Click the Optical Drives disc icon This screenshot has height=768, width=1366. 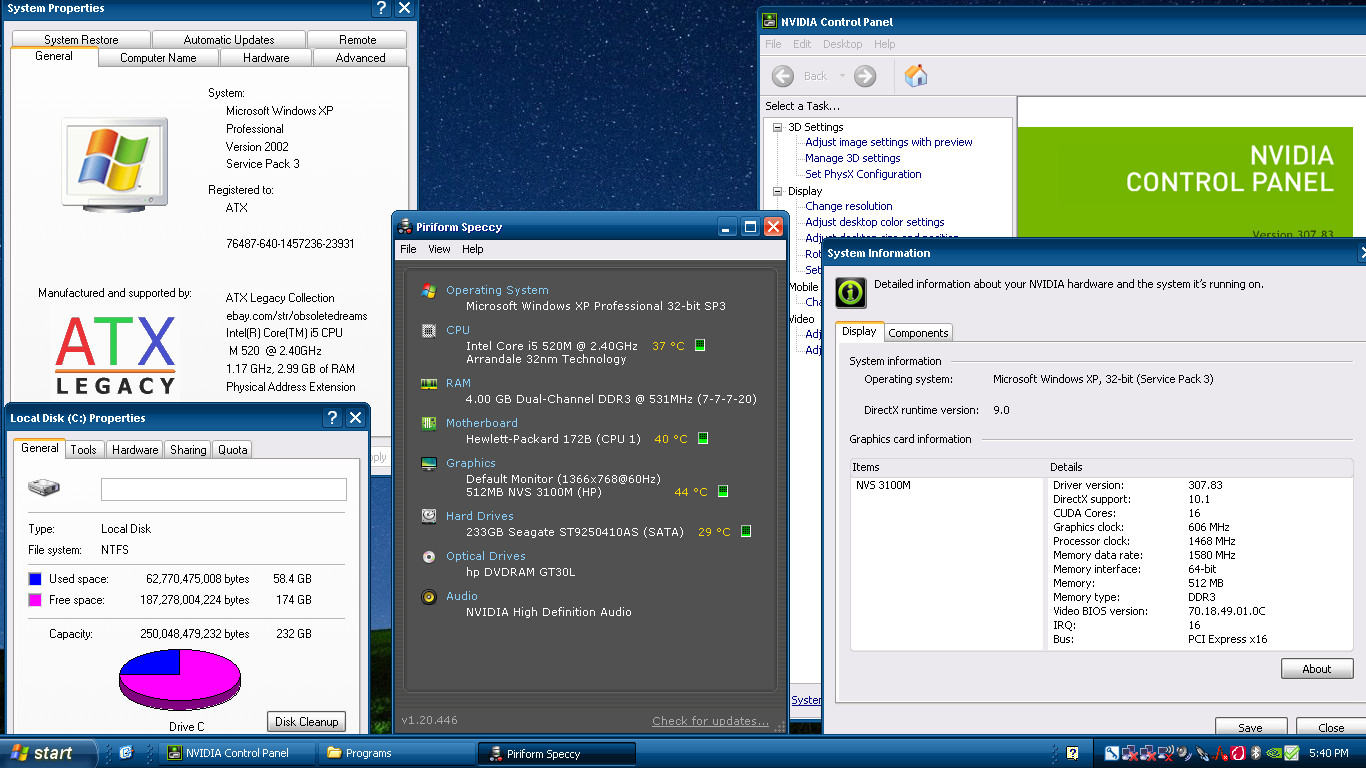coord(429,556)
